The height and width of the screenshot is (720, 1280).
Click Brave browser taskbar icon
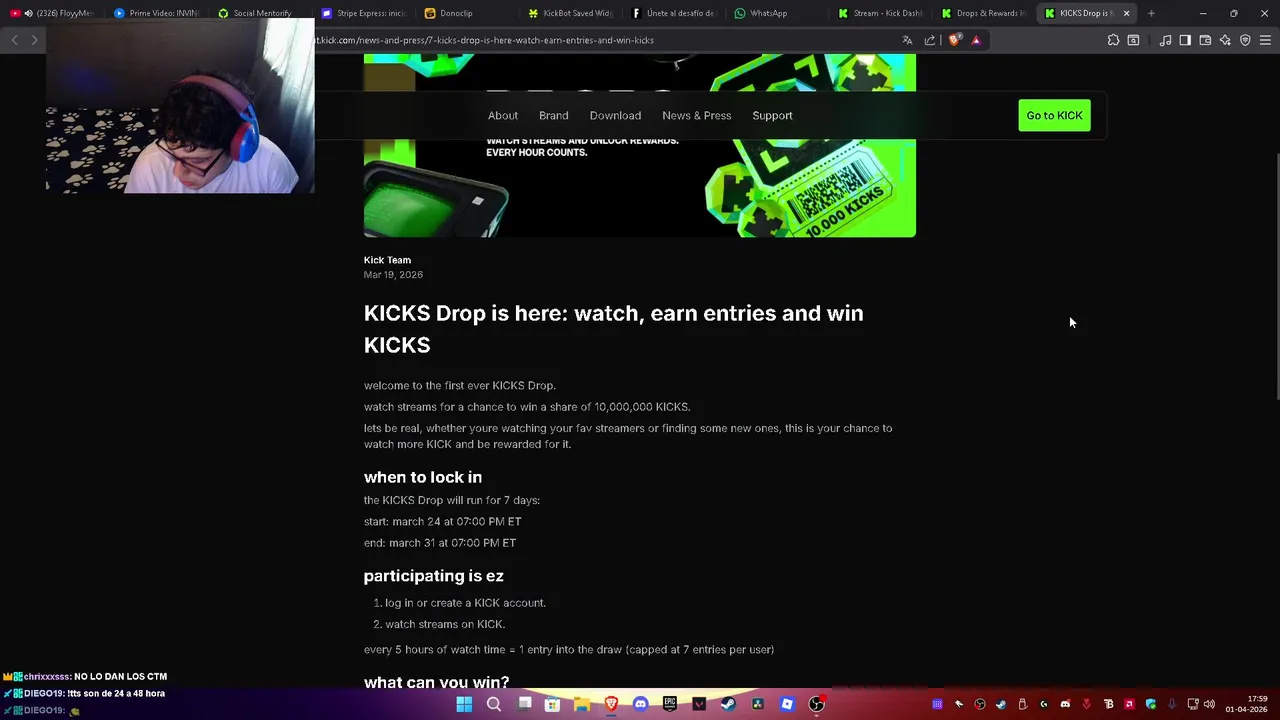611,704
